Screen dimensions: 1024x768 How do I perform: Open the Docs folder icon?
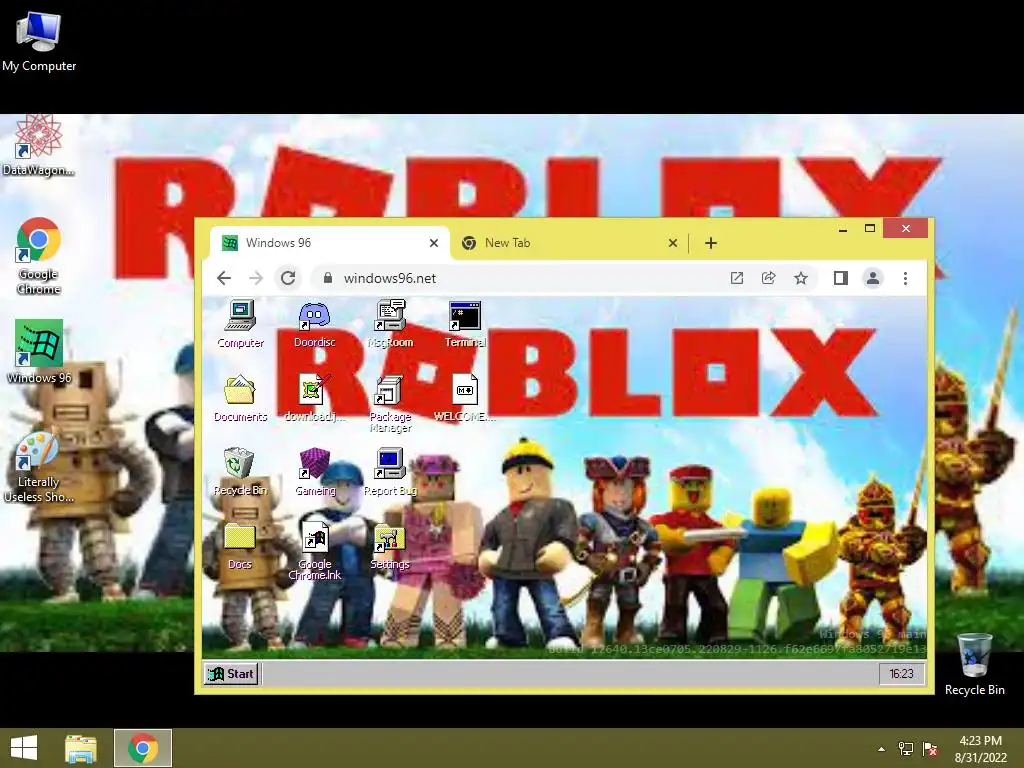240,546
